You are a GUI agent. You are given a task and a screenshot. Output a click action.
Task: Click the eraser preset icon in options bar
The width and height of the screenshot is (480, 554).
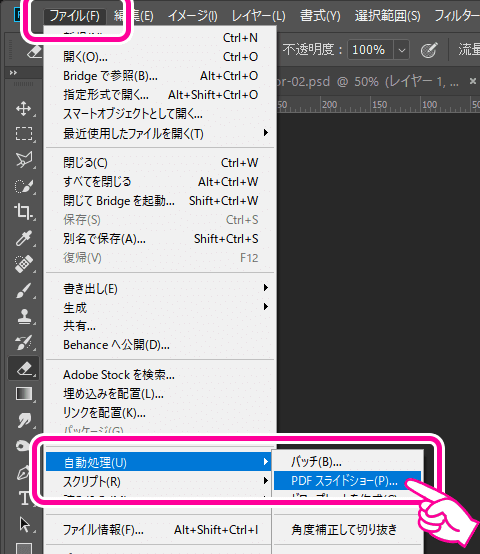tap(35, 52)
